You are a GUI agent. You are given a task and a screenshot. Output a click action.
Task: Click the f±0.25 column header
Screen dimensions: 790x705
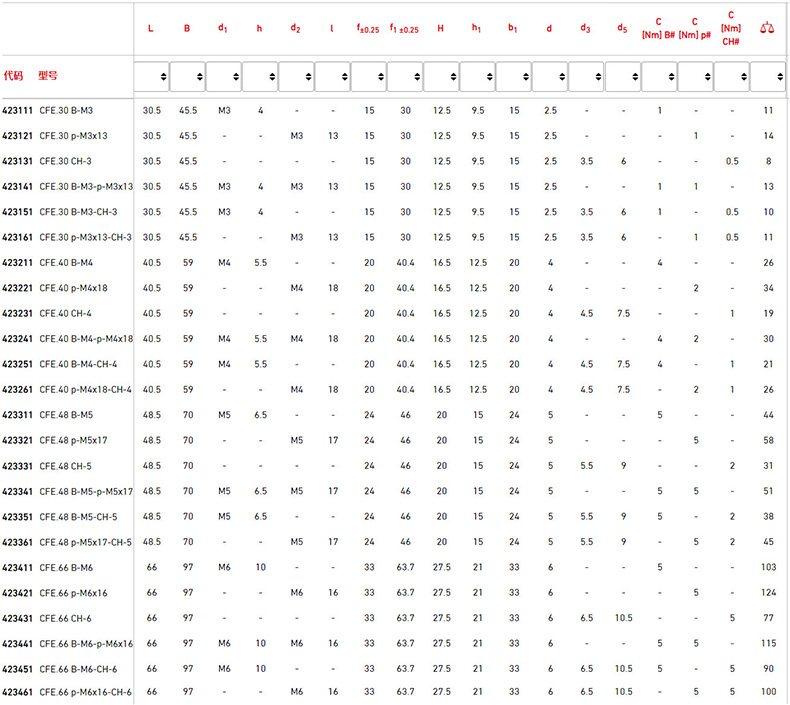coord(368,29)
